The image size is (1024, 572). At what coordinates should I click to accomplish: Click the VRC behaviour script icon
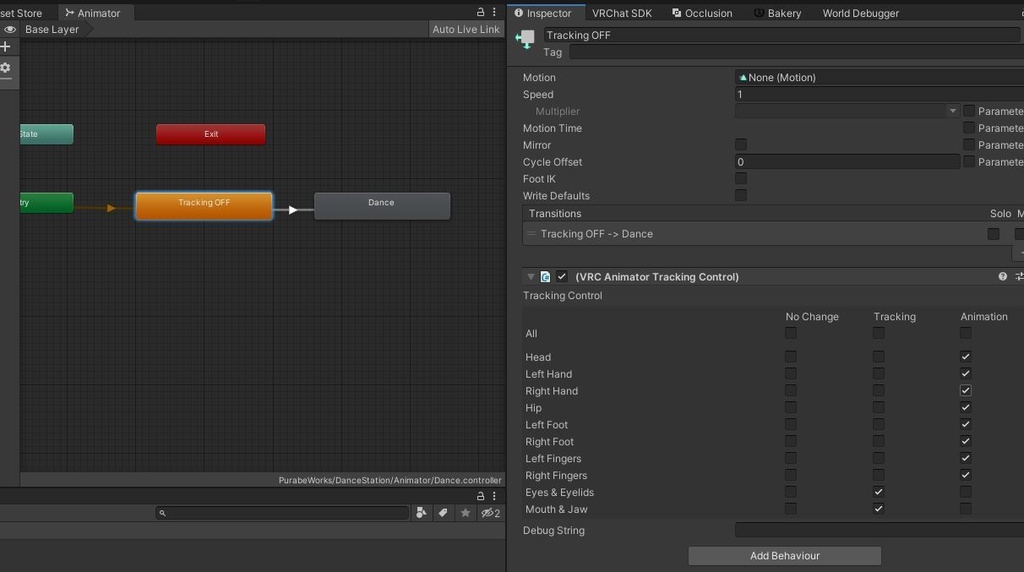(545, 277)
